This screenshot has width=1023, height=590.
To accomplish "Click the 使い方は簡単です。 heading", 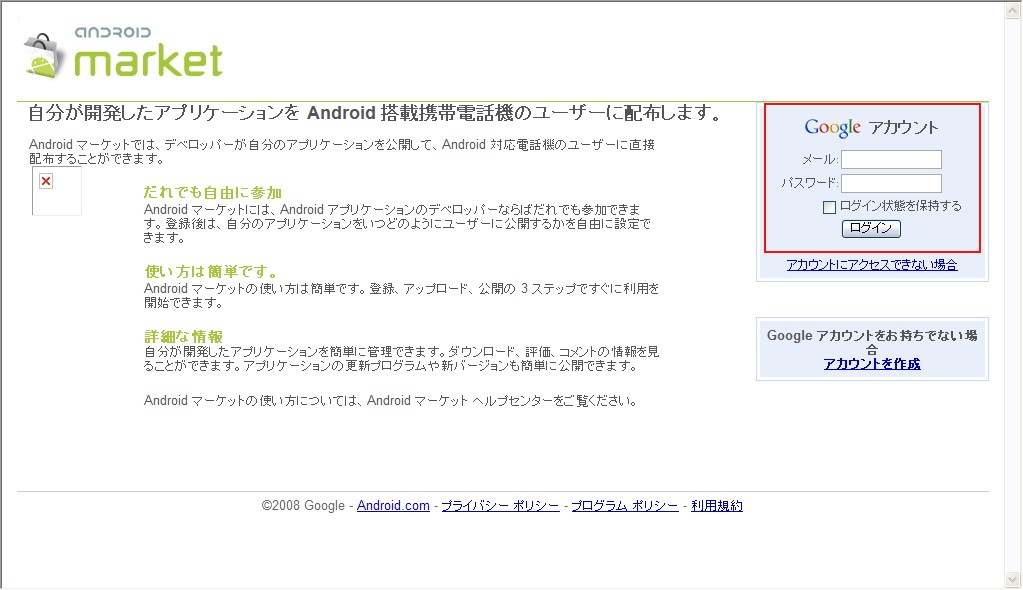I will click(211, 272).
